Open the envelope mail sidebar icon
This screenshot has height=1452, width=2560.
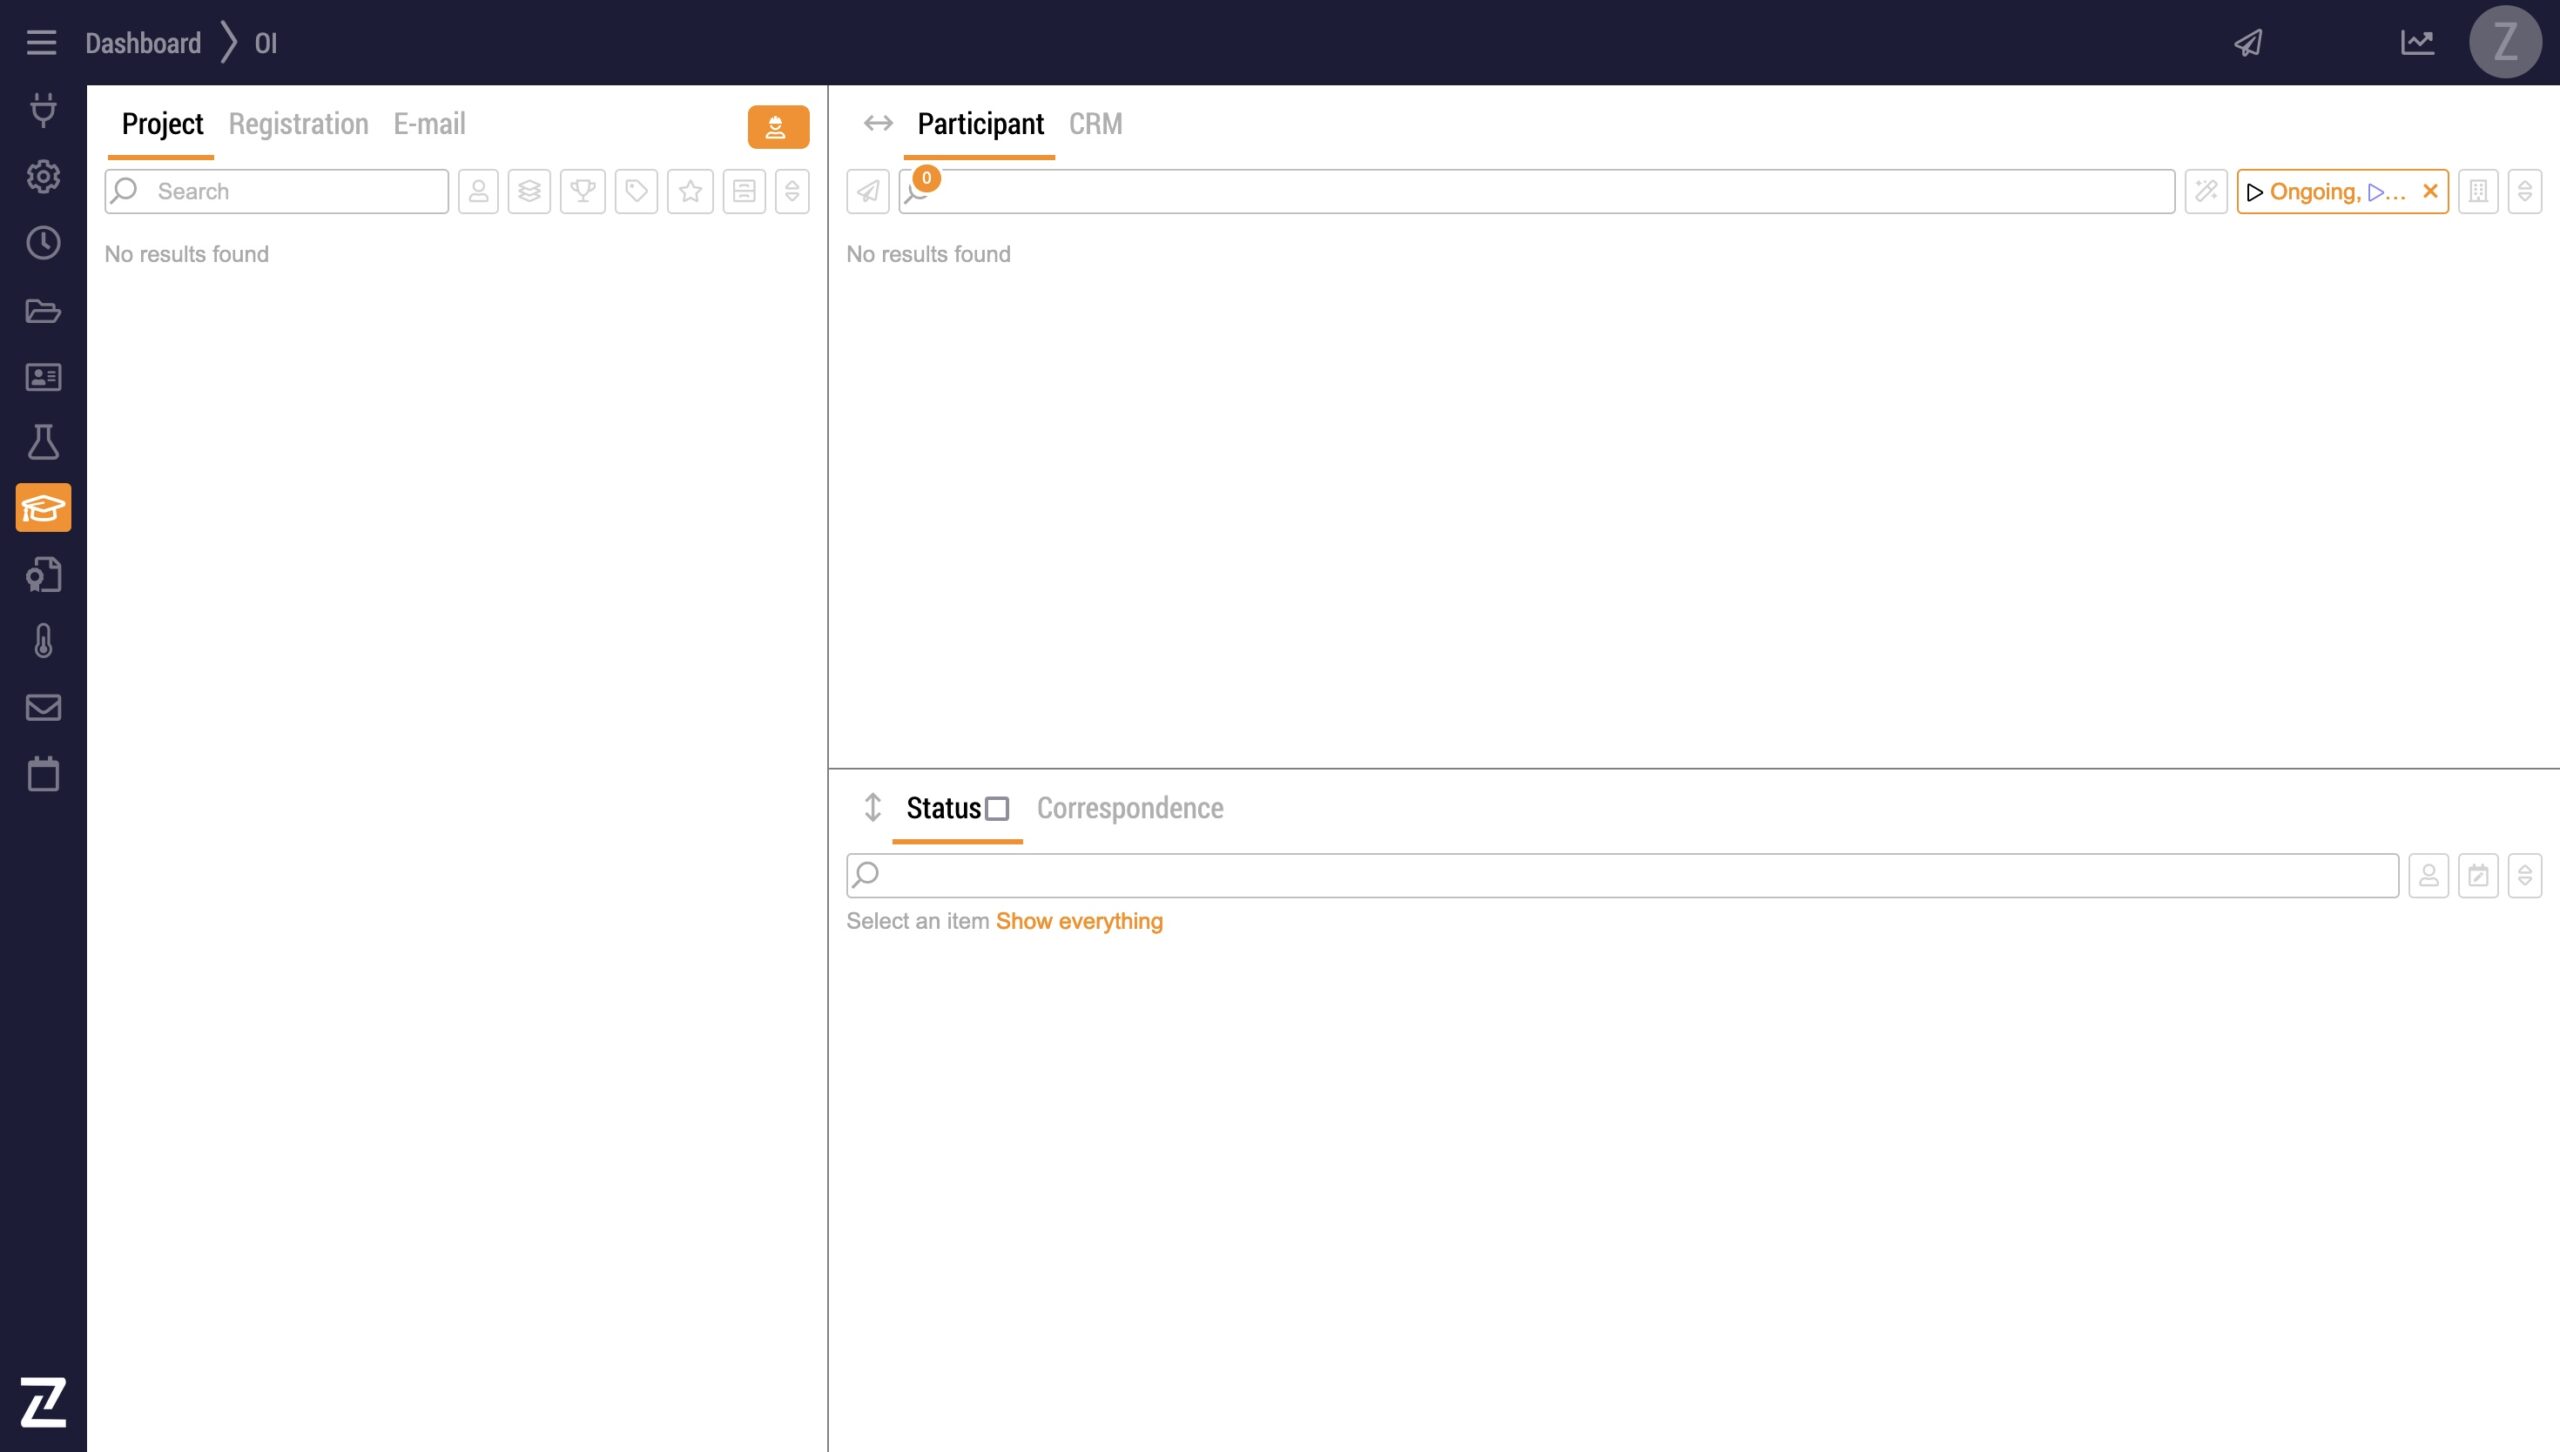tap(43, 708)
